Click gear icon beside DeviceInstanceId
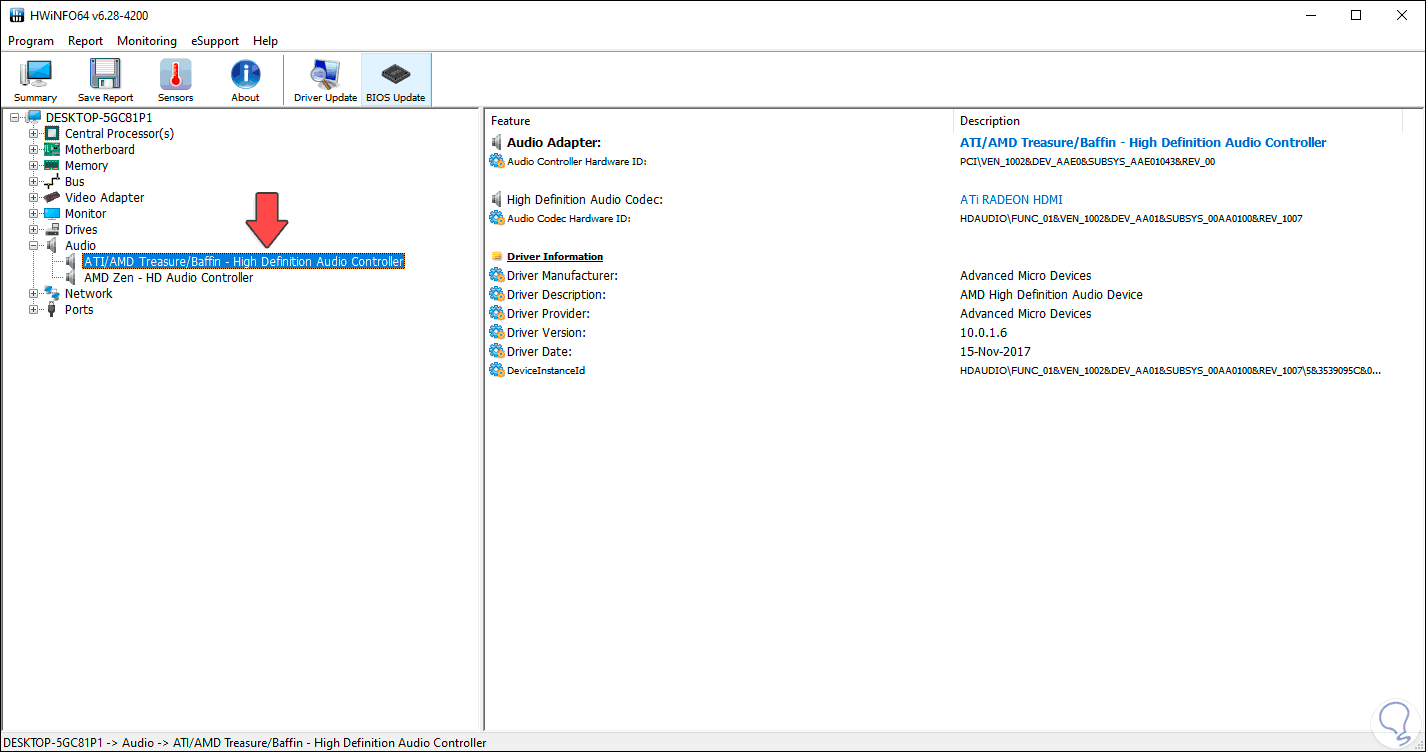 coord(497,370)
